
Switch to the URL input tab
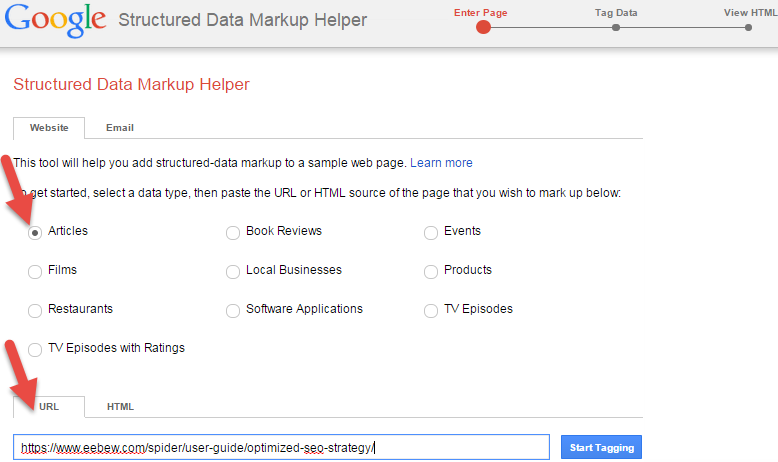(x=49, y=407)
